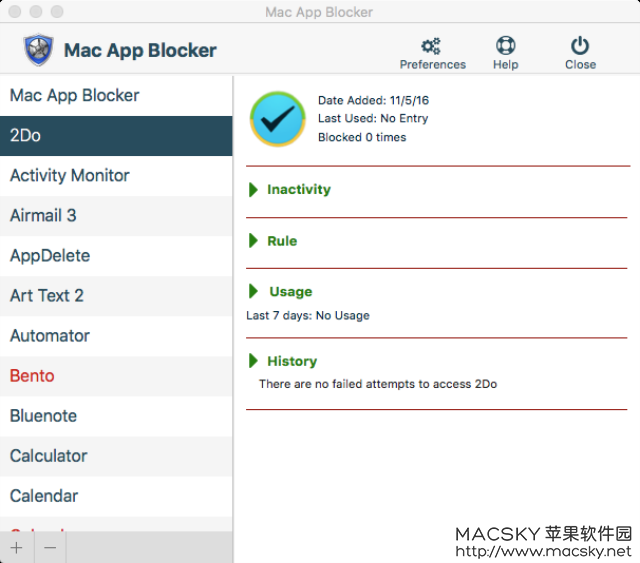The image size is (640, 563).
Task: Click the Inactivity heading
Action: (x=299, y=189)
